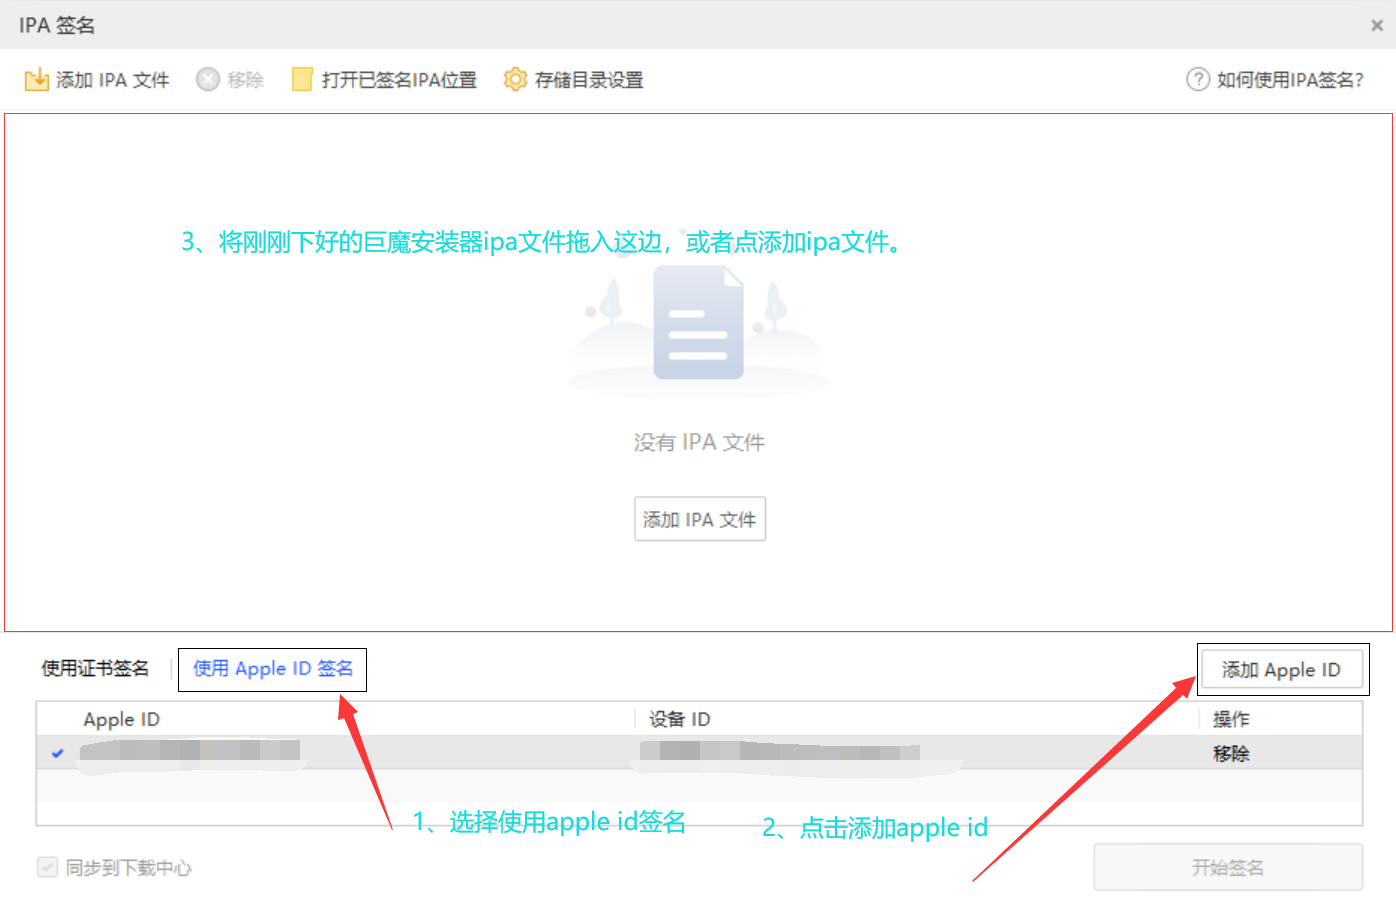Screen dimensions: 1396x907
Task: Click the storage directory settings gear icon
Action: click(515, 80)
